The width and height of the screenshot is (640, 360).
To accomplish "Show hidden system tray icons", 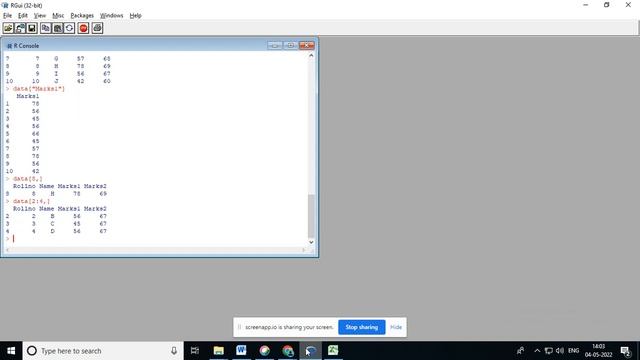I will (537, 351).
